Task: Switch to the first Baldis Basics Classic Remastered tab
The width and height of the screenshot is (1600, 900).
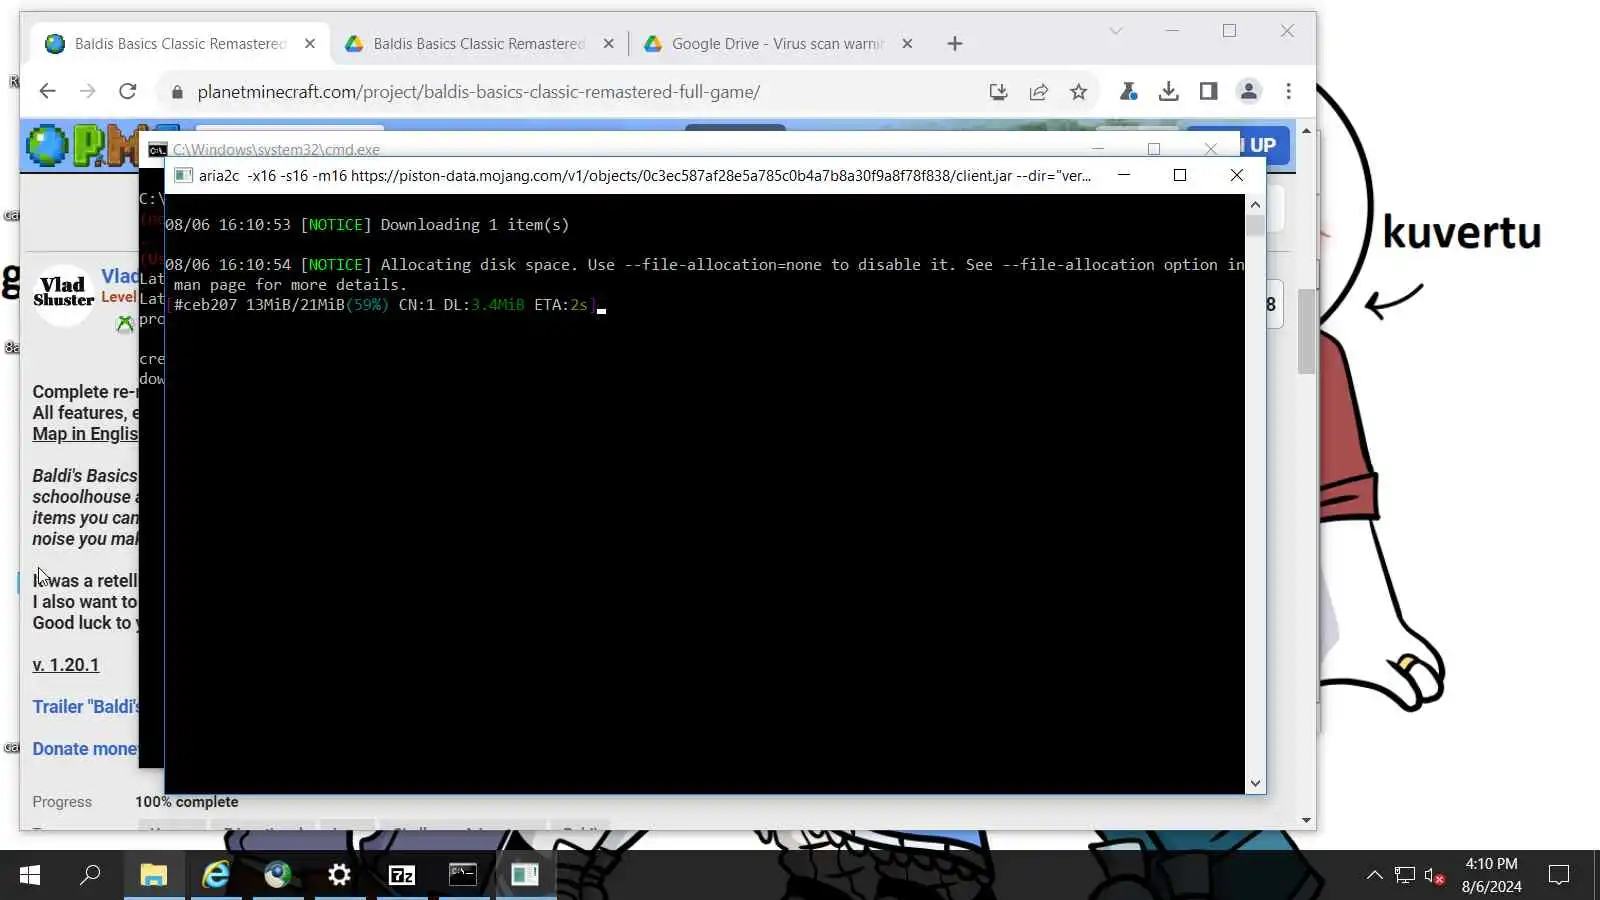Action: [180, 44]
